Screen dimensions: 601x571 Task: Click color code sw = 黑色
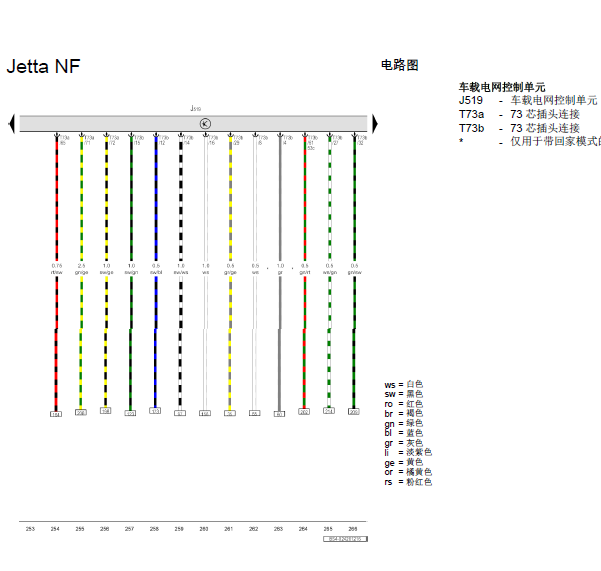[404, 394]
